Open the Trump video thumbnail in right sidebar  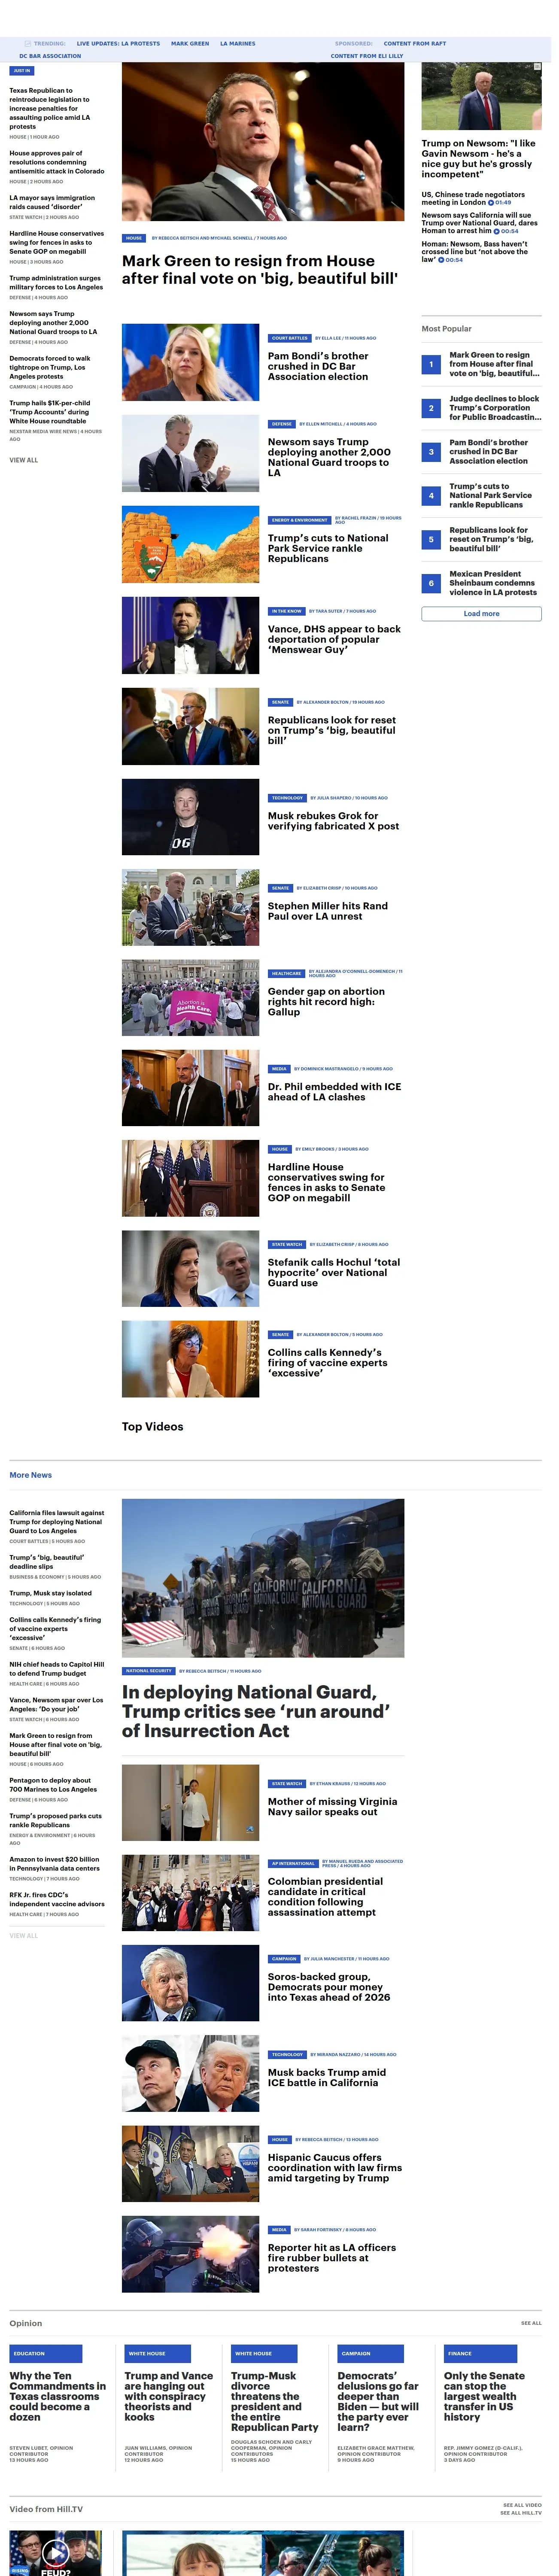click(481, 96)
